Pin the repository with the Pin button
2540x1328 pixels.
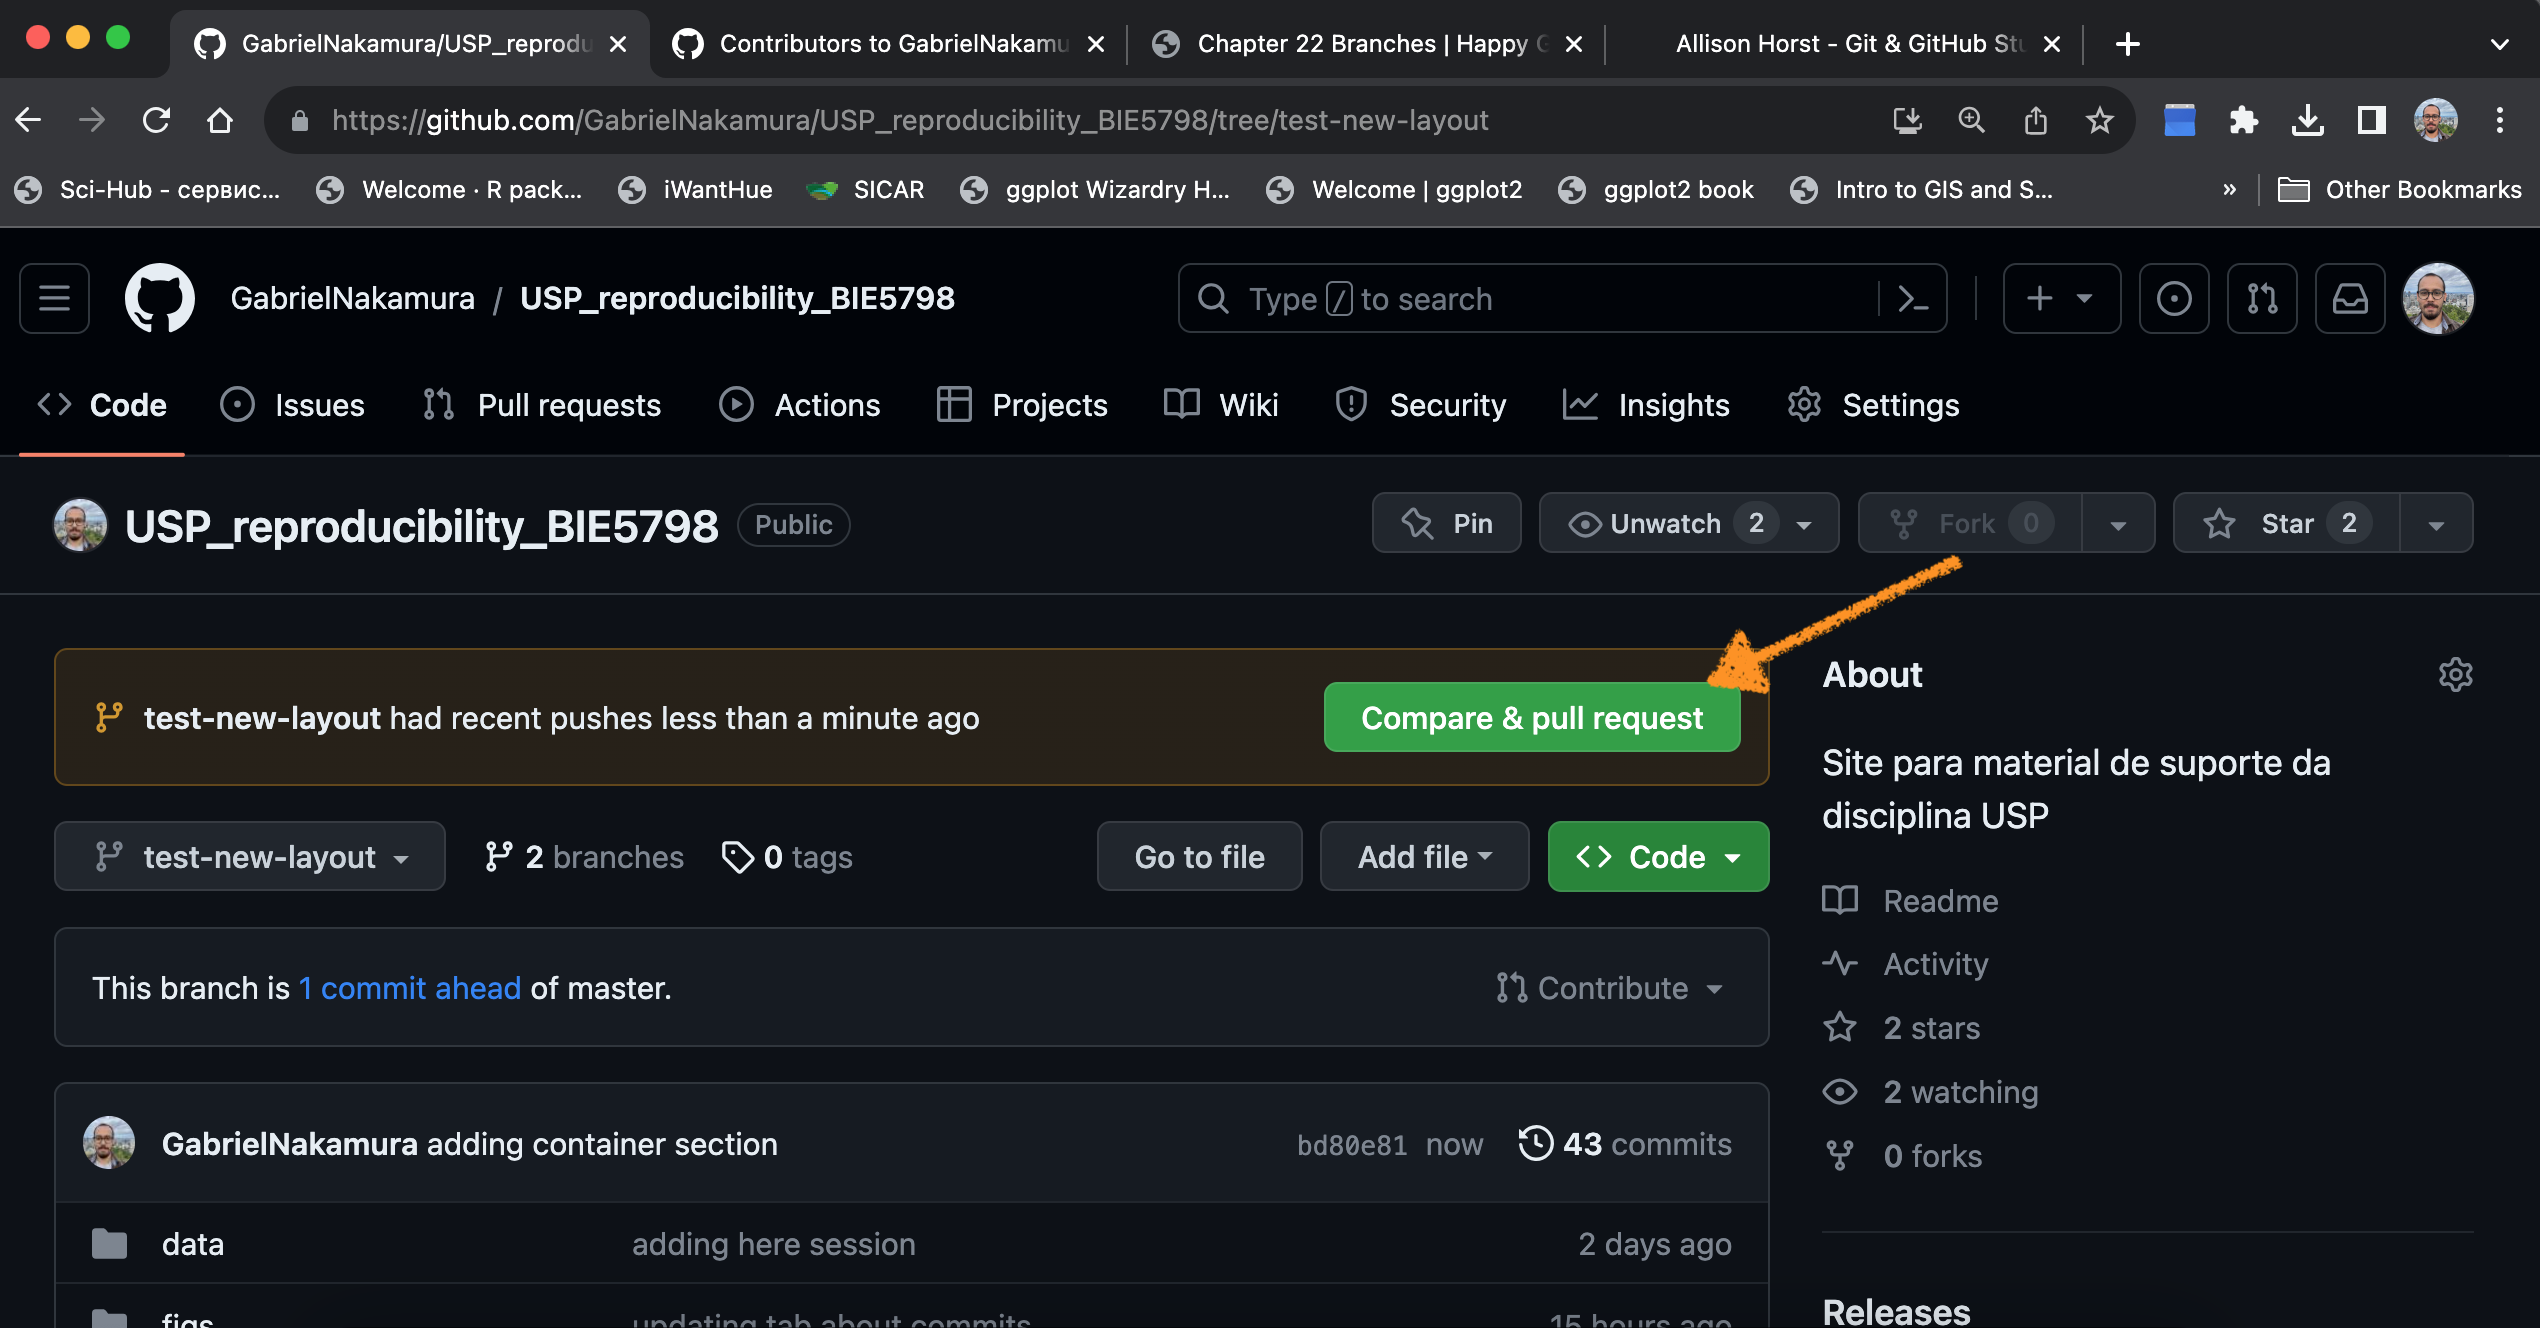[x=1446, y=522]
